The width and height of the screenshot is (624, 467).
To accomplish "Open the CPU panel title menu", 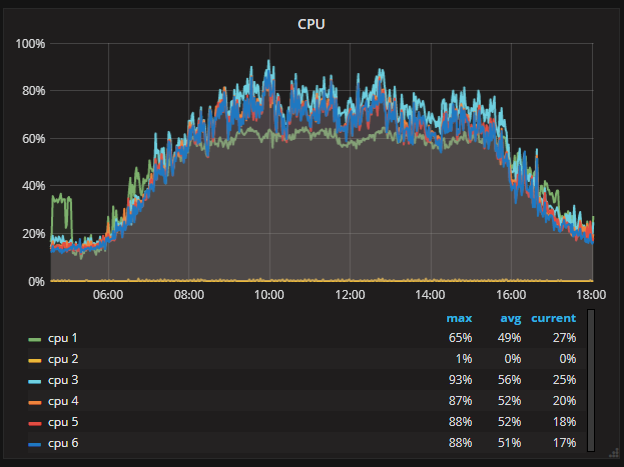I will 311,23.
